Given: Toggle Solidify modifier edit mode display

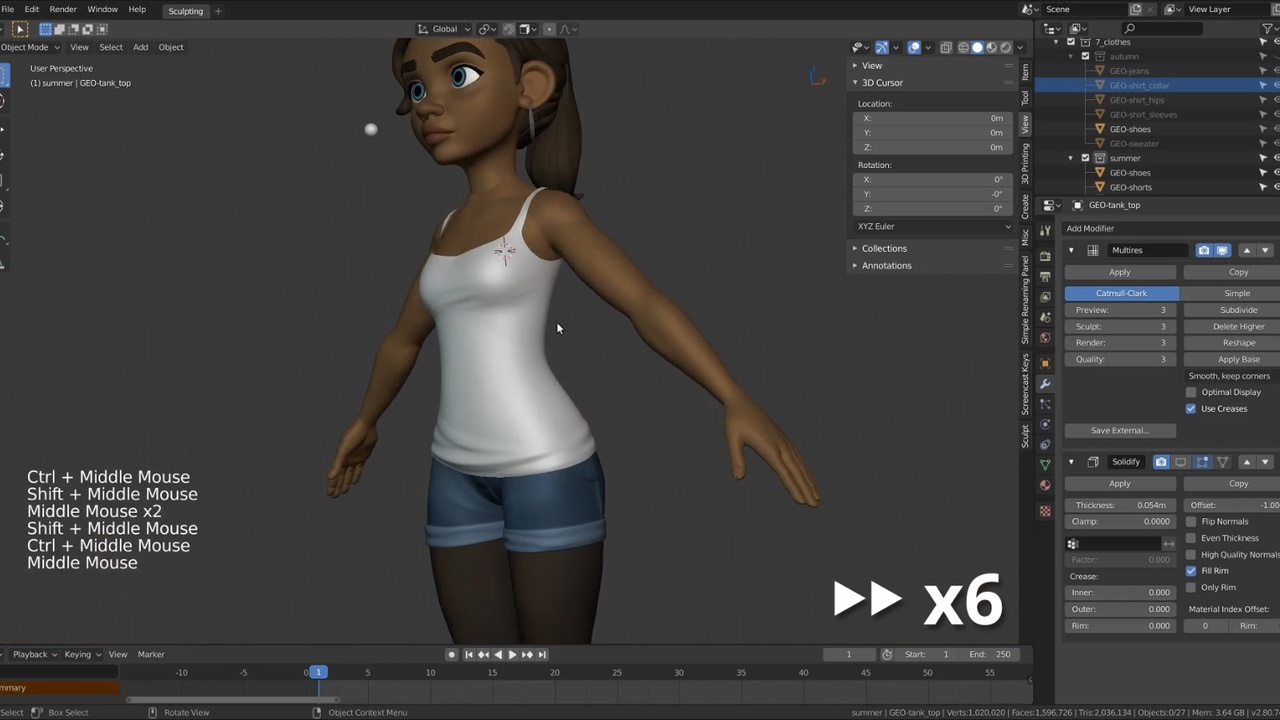Looking at the screenshot, I should coord(1202,462).
